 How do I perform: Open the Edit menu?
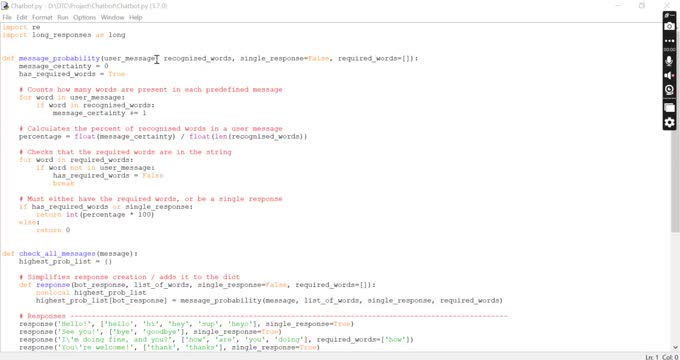(x=22, y=17)
